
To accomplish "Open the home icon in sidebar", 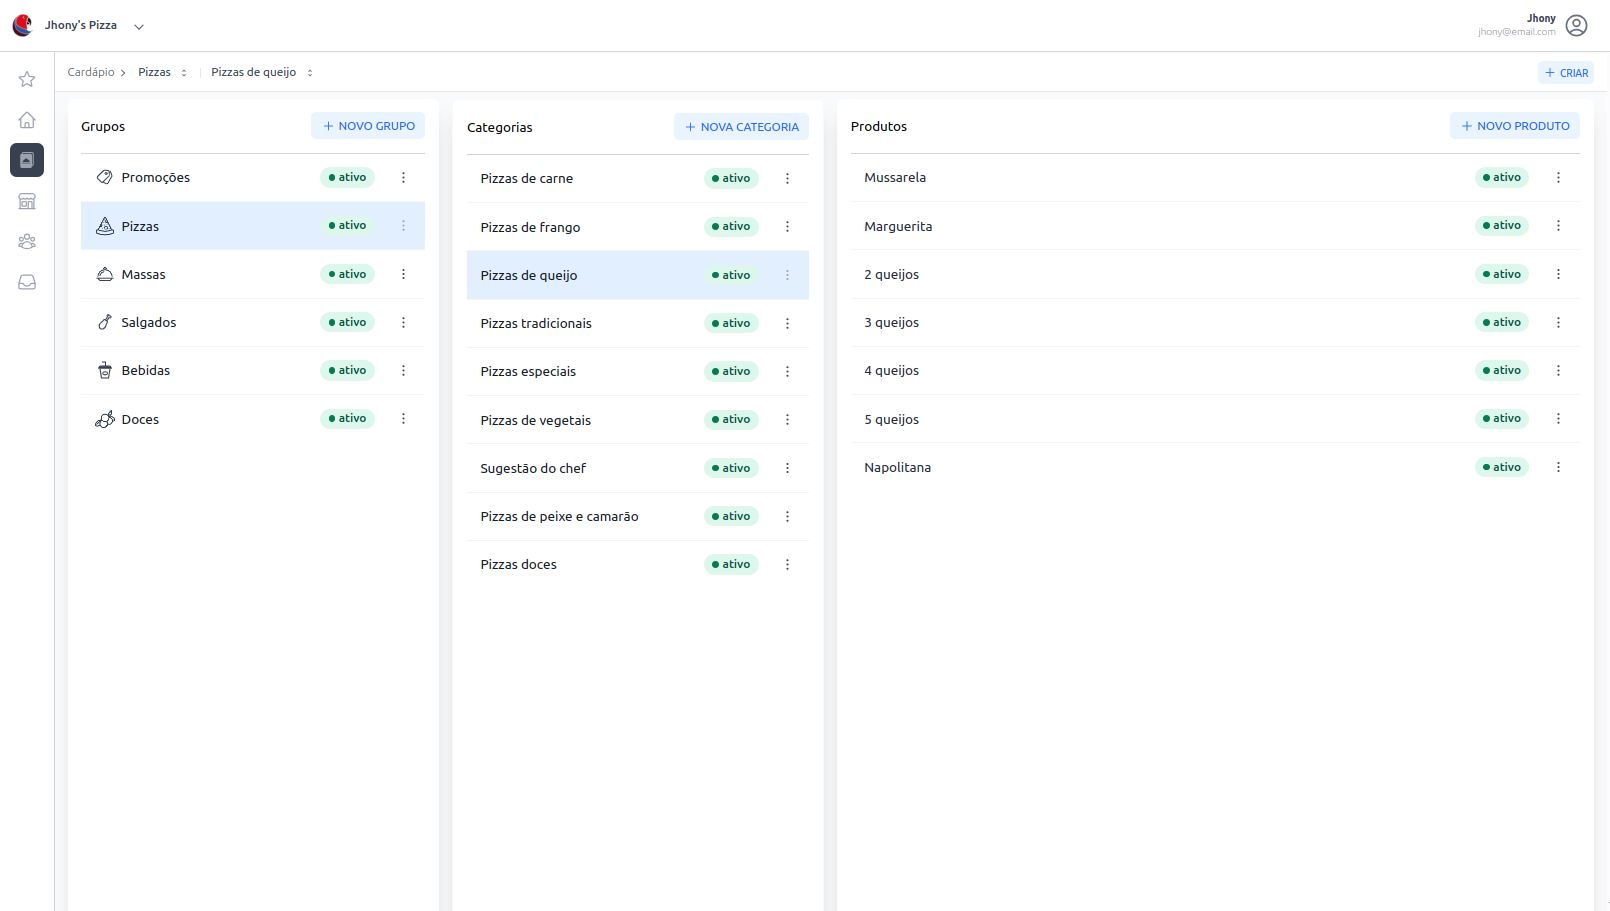I will click(27, 120).
